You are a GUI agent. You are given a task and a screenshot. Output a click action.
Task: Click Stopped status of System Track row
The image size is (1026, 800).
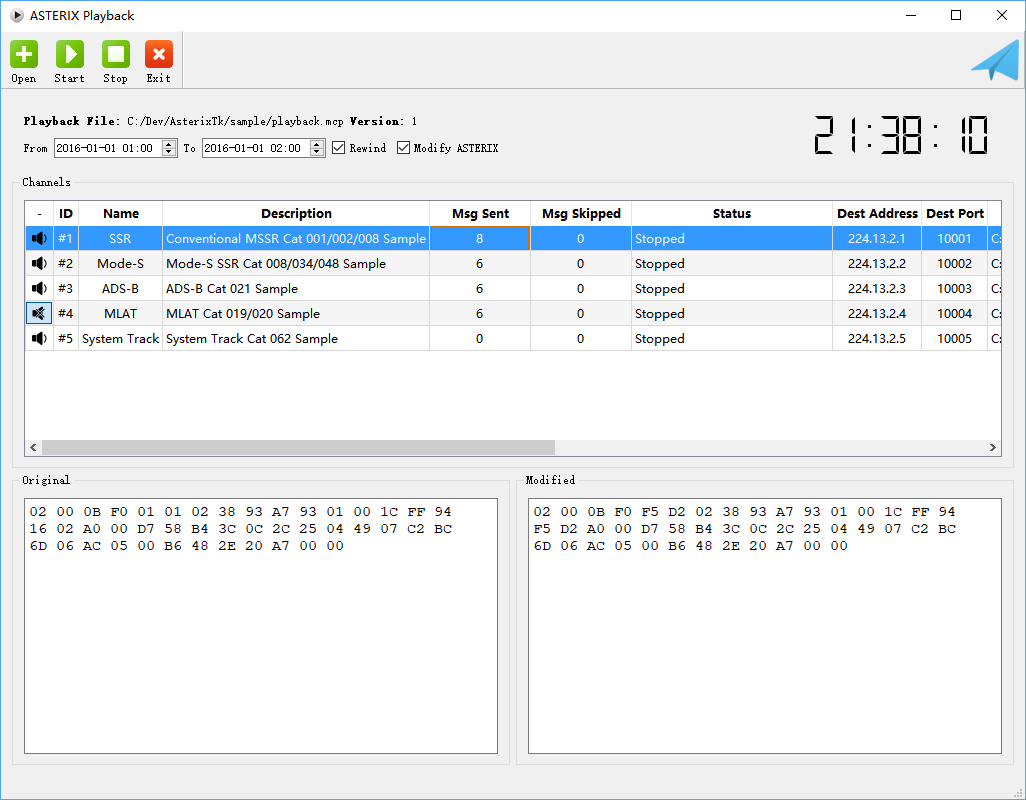[732, 338]
